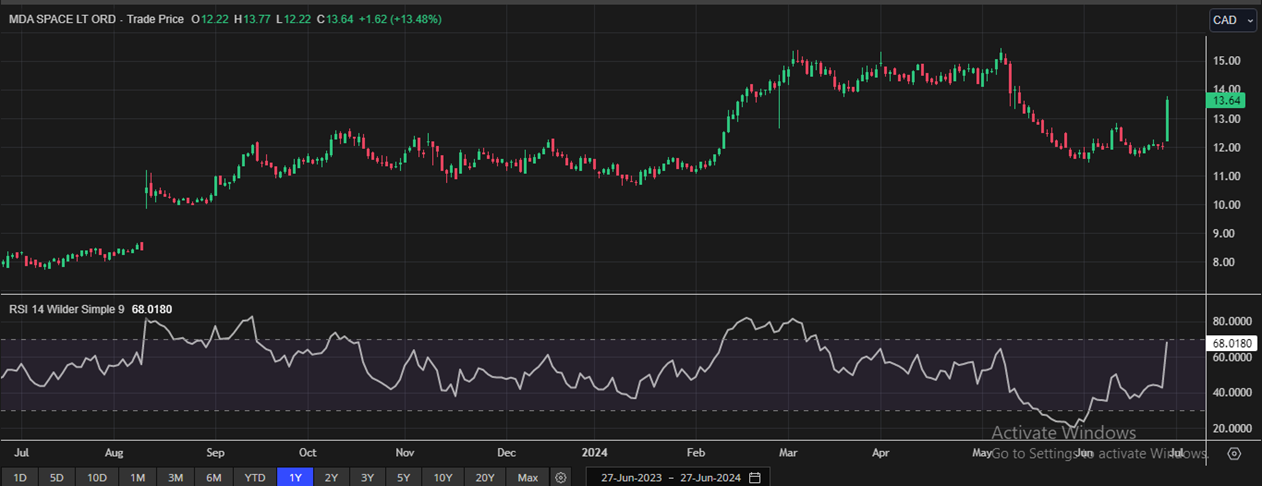
Task: Choose the 20Y time range
Action: click(x=486, y=477)
